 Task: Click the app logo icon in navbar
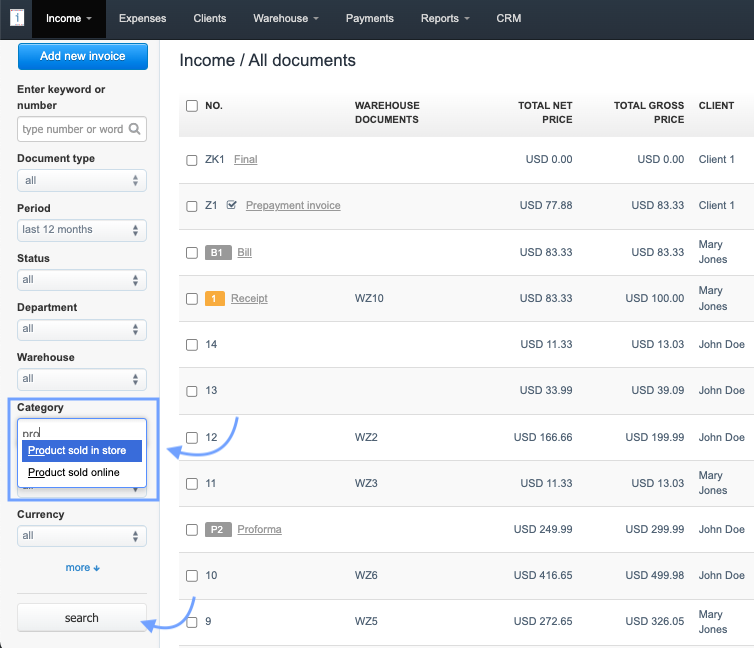17,18
